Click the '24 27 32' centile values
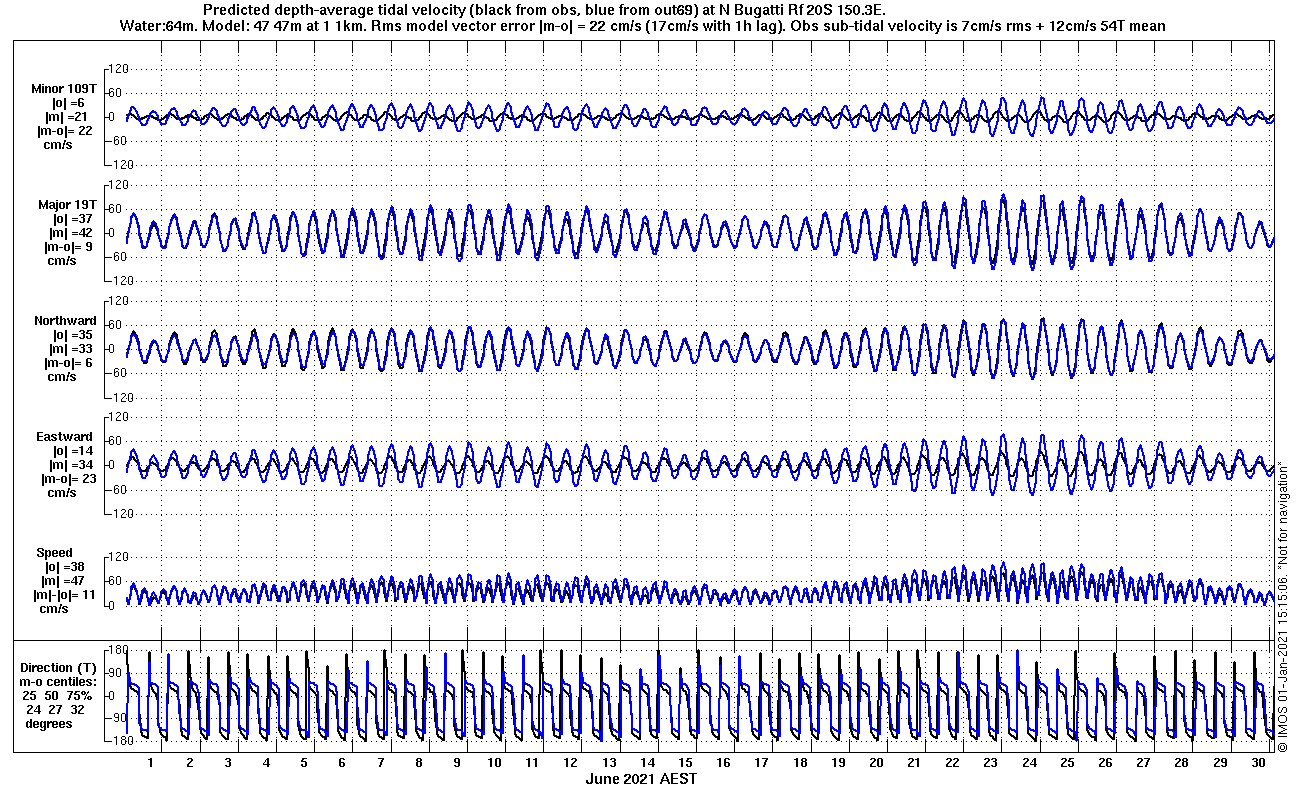This screenshot has width=1300, height=800. coord(56,709)
